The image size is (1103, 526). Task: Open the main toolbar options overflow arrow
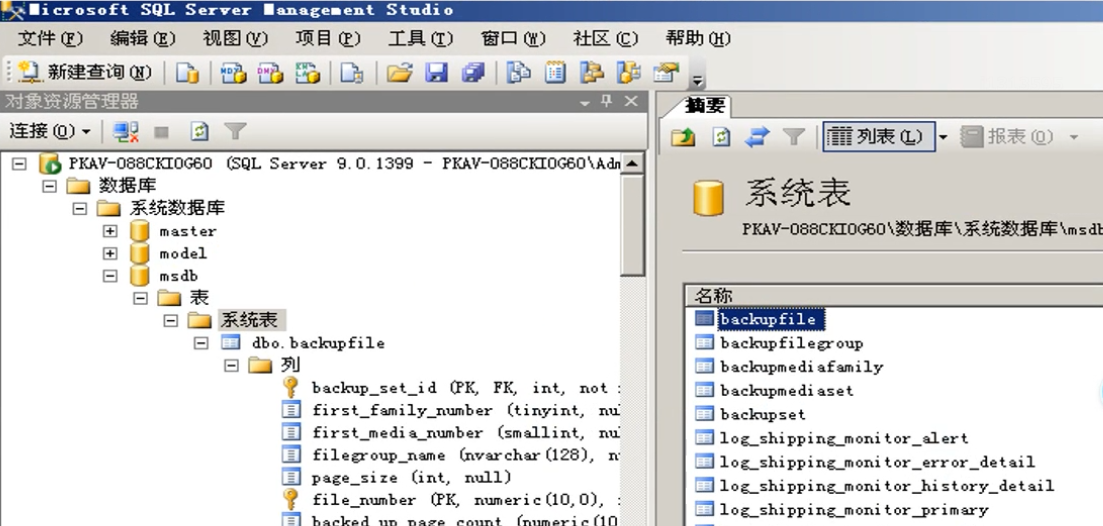pyautogui.click(x=697, y=79)
